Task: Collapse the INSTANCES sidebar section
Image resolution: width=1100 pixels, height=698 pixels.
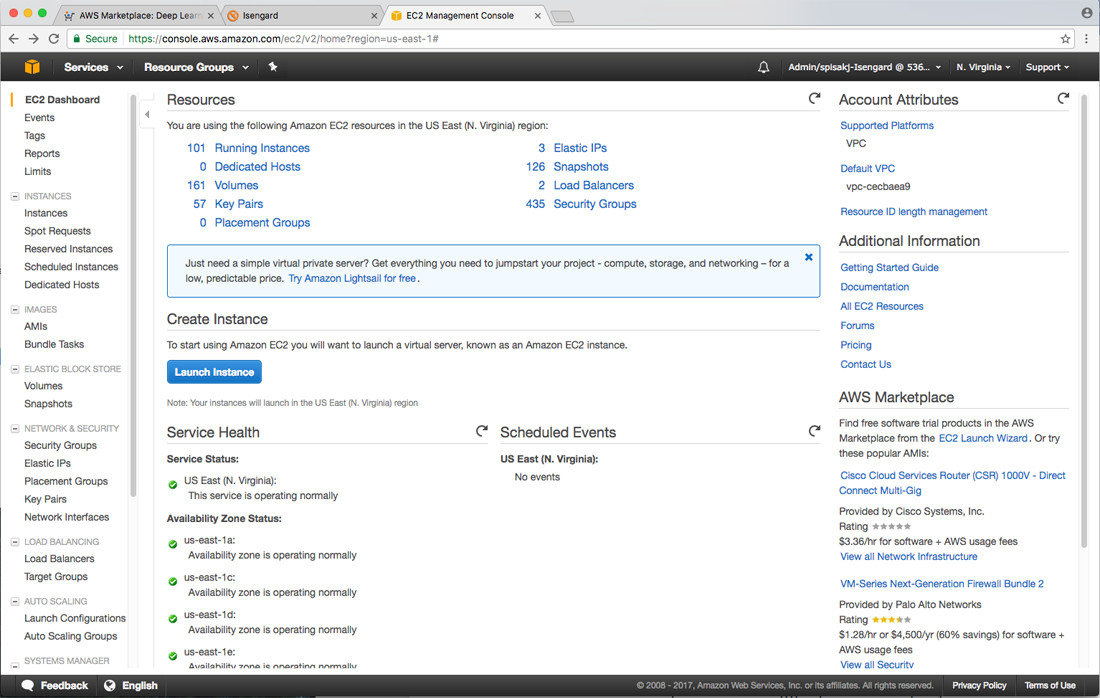Action: tap(15, 196)
